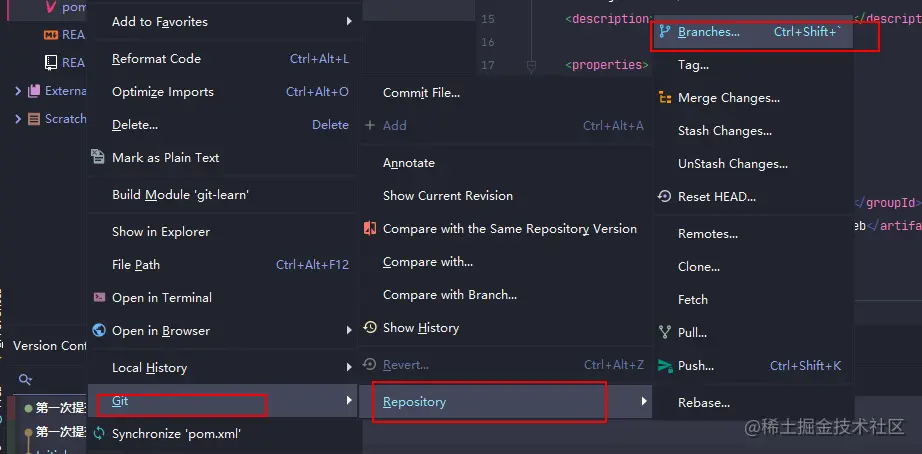
Task: Click the Reset HEAD icon
Action: [x=664, y=196]
